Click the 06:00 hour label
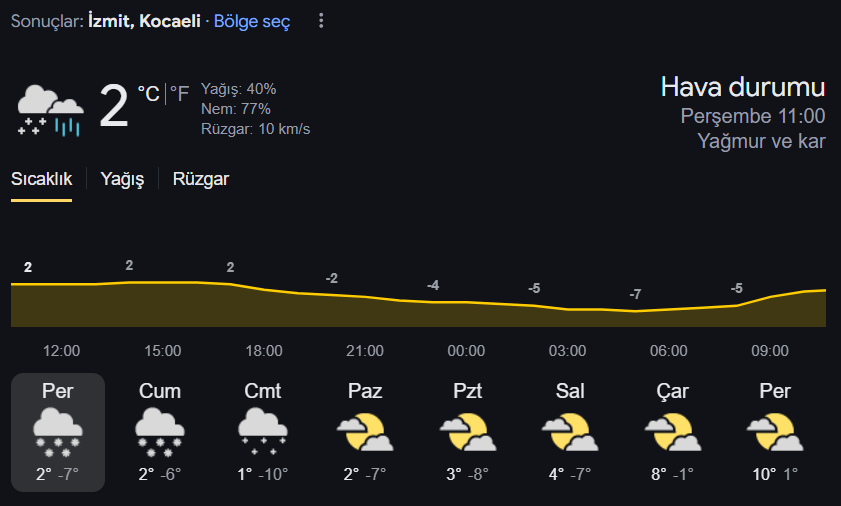 668,351
